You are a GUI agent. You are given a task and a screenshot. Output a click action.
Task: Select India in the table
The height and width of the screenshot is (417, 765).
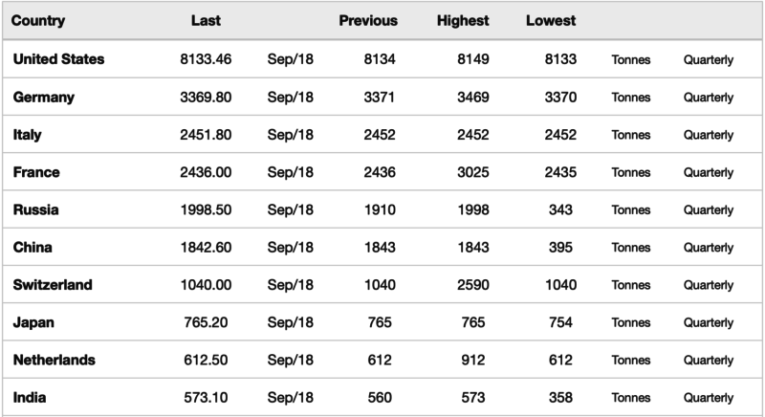point(29,398)
